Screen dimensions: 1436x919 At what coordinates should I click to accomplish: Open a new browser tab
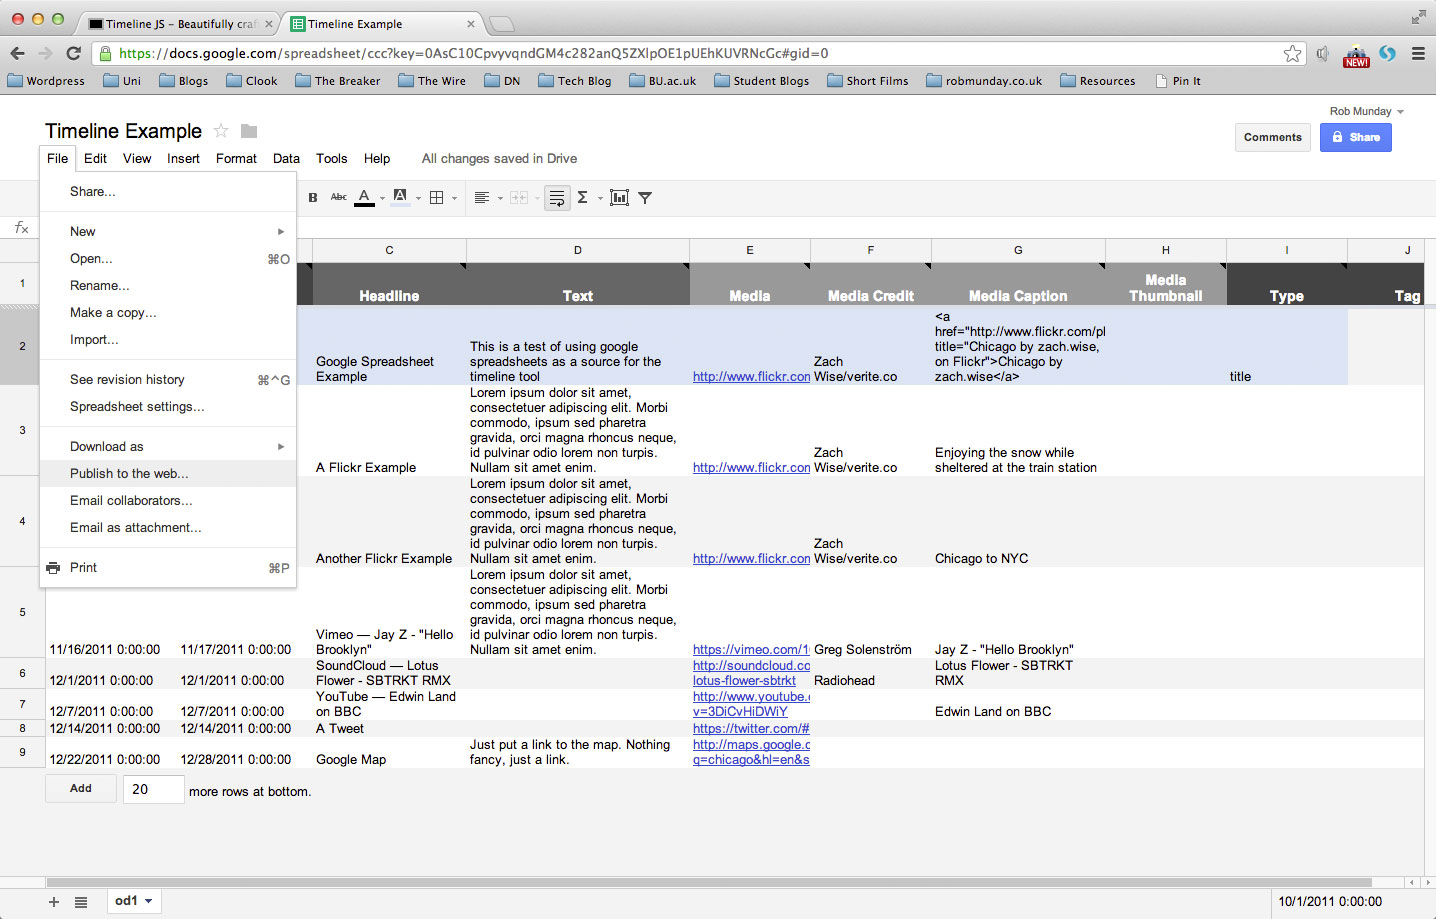pyautogui.click(x=501, y=24)
